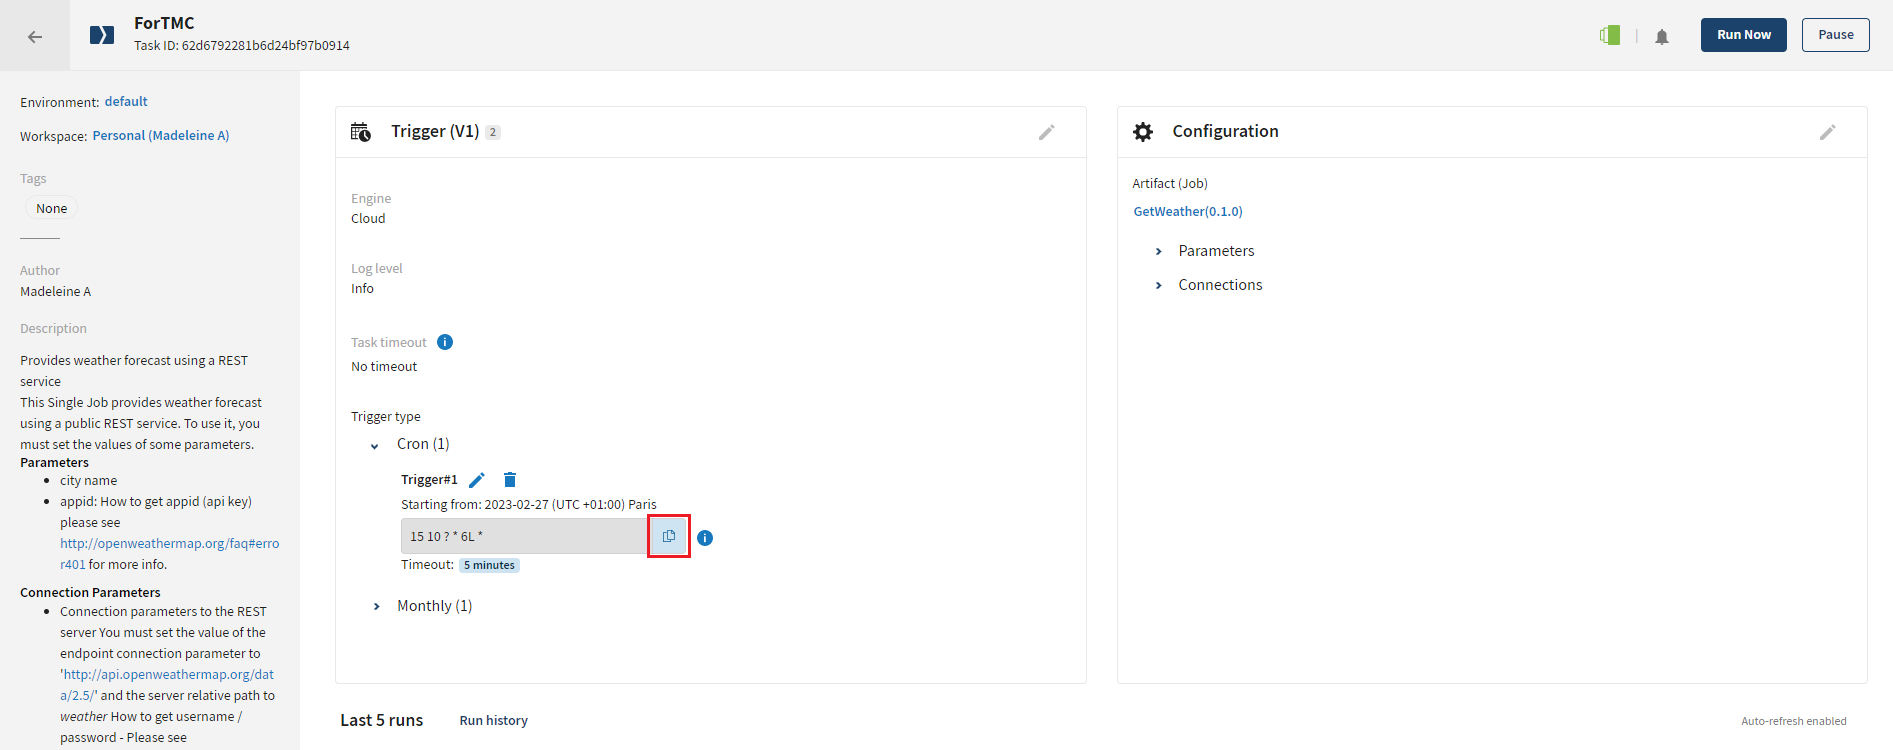Screen dimensions: 1893x750
Task: Expand the Connections section
Action: (1159, 285)
